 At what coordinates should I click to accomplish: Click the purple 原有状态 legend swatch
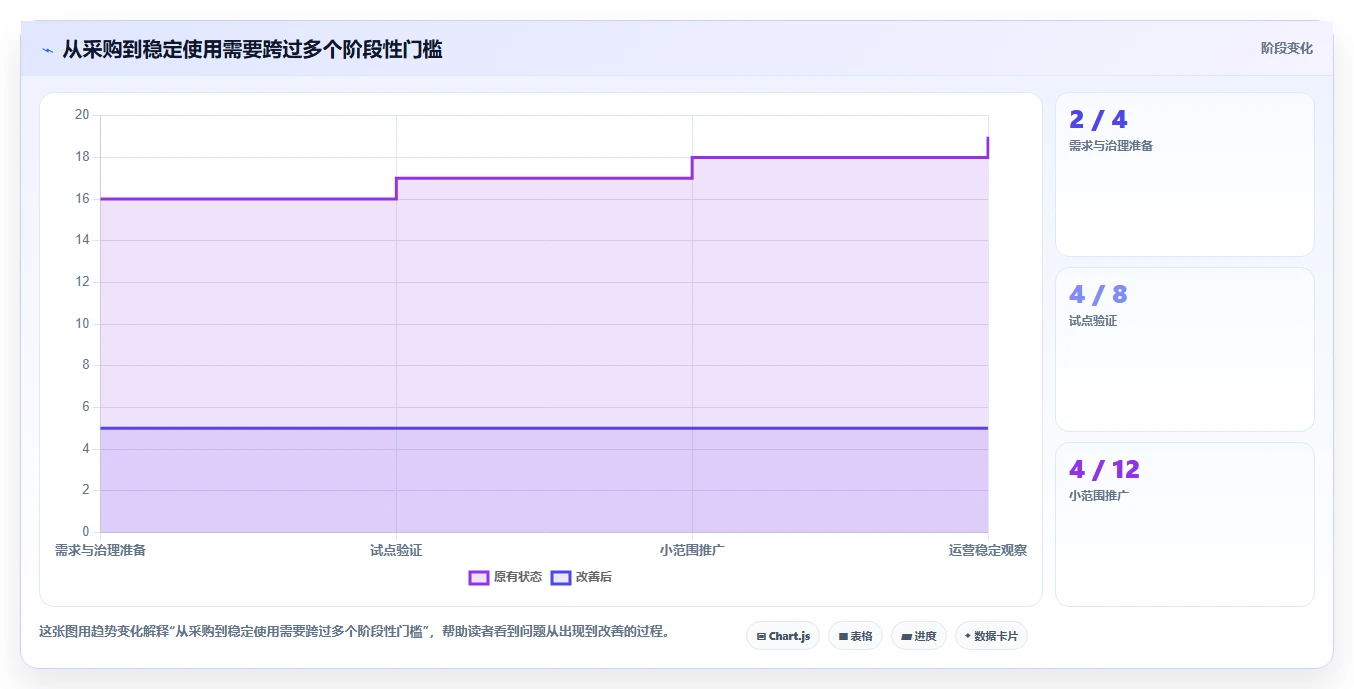479,577
